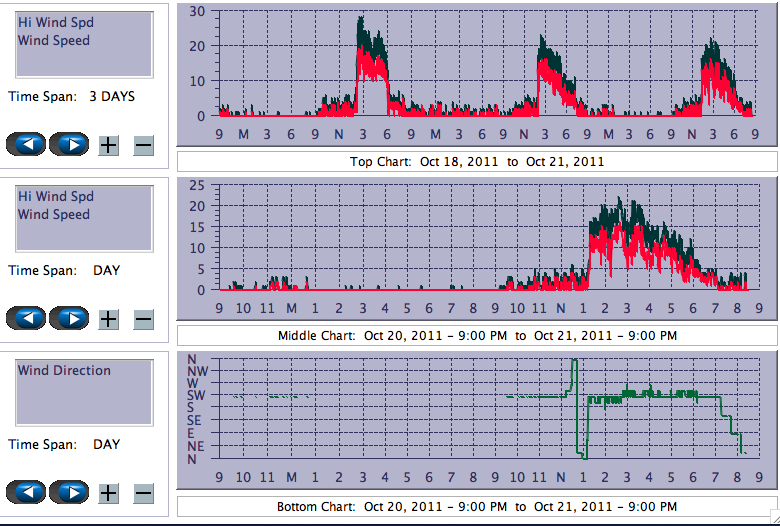Step the Wind Direction chart forward
Viewport: 780px width, 526px height.
[69, 492]
